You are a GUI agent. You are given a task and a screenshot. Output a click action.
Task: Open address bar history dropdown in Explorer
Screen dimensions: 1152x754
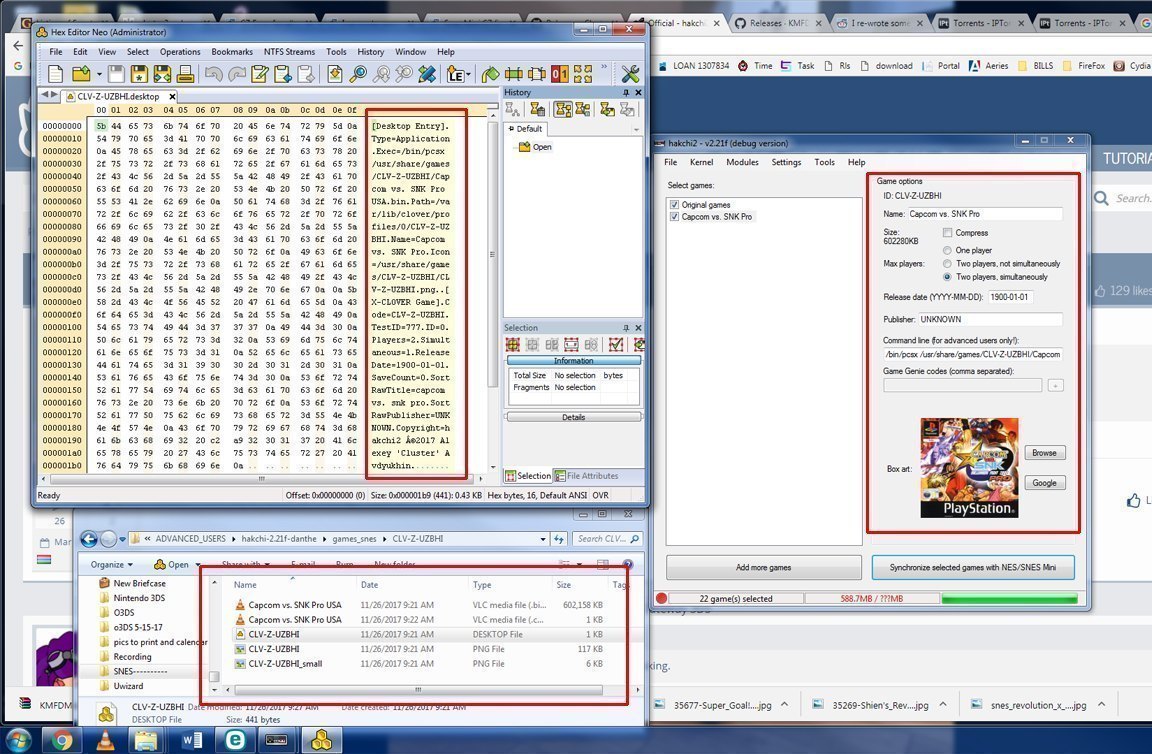tap(543, 539)
